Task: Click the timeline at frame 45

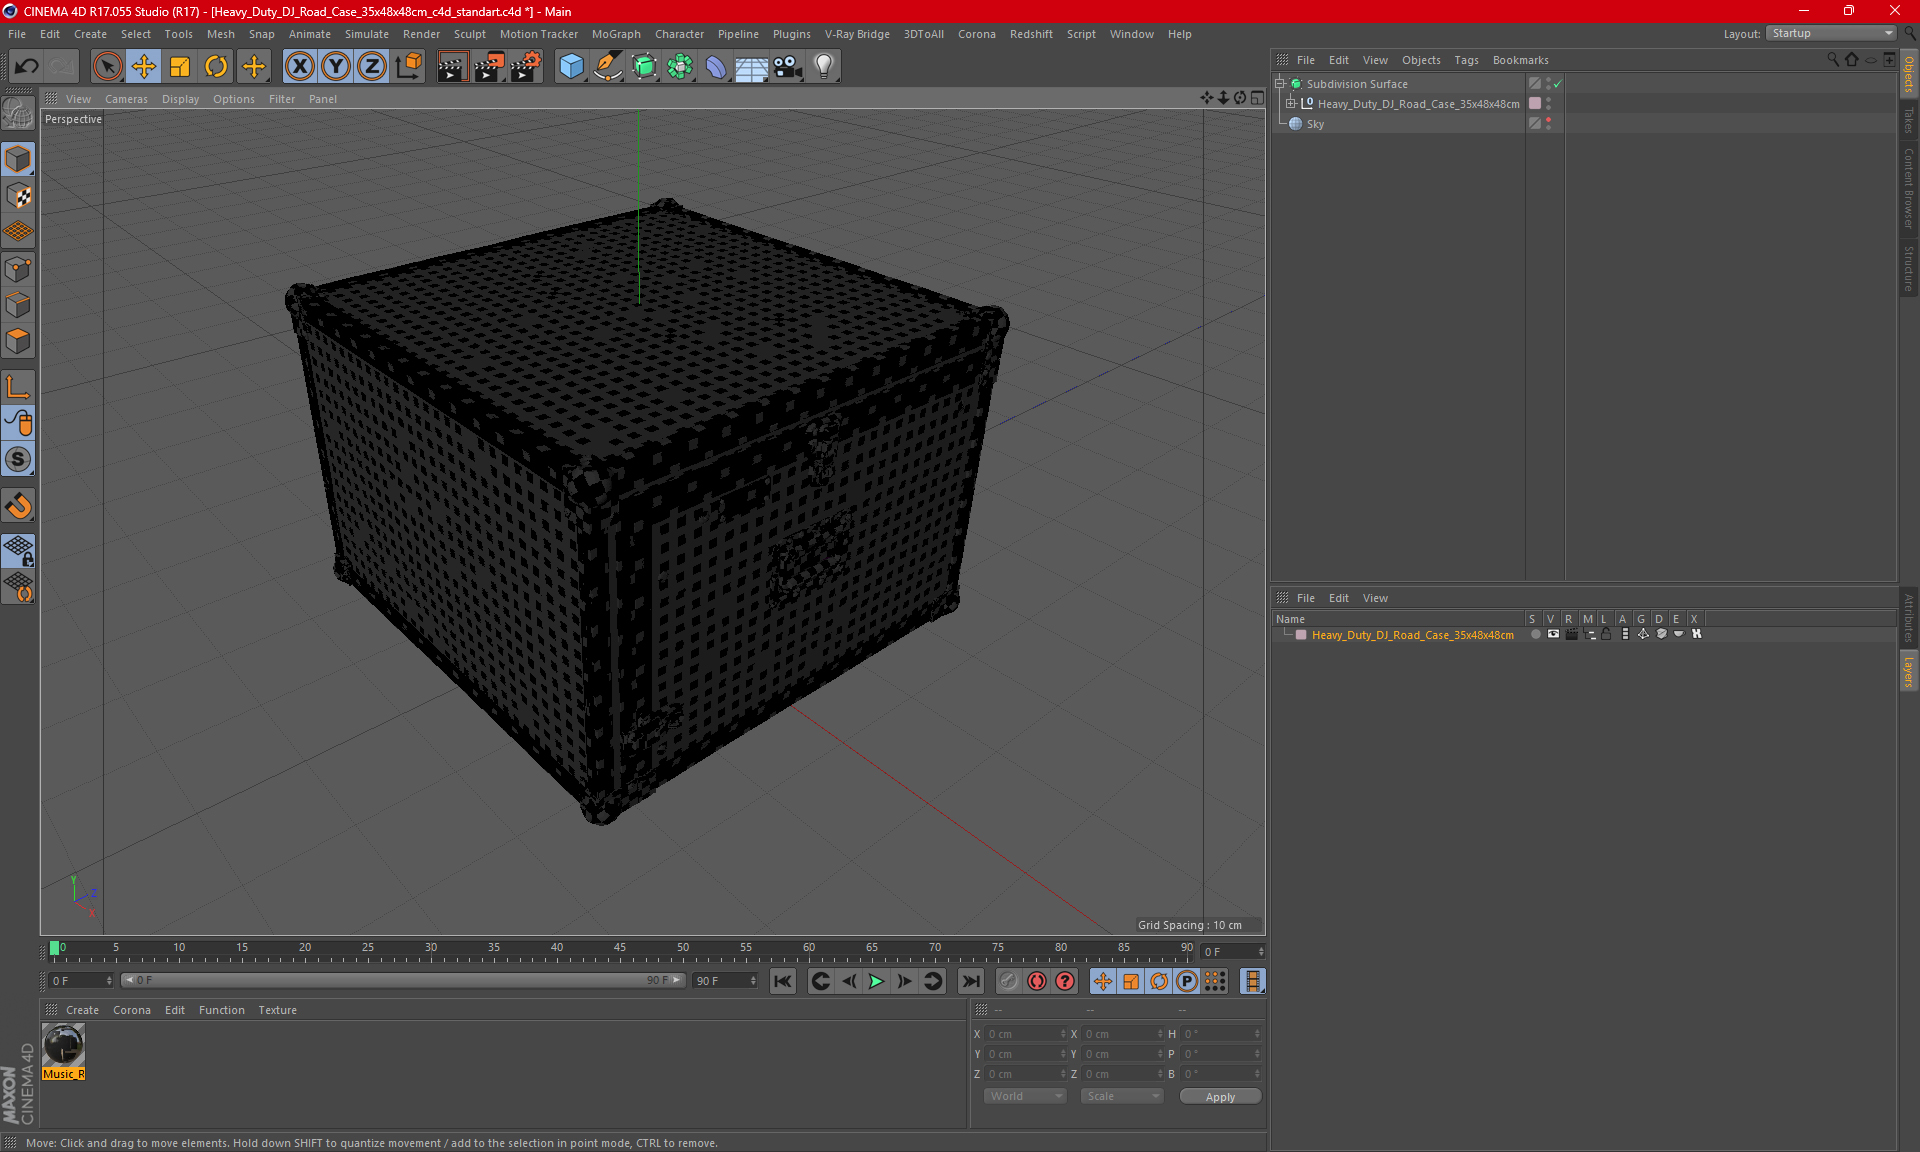Action: 620,949
